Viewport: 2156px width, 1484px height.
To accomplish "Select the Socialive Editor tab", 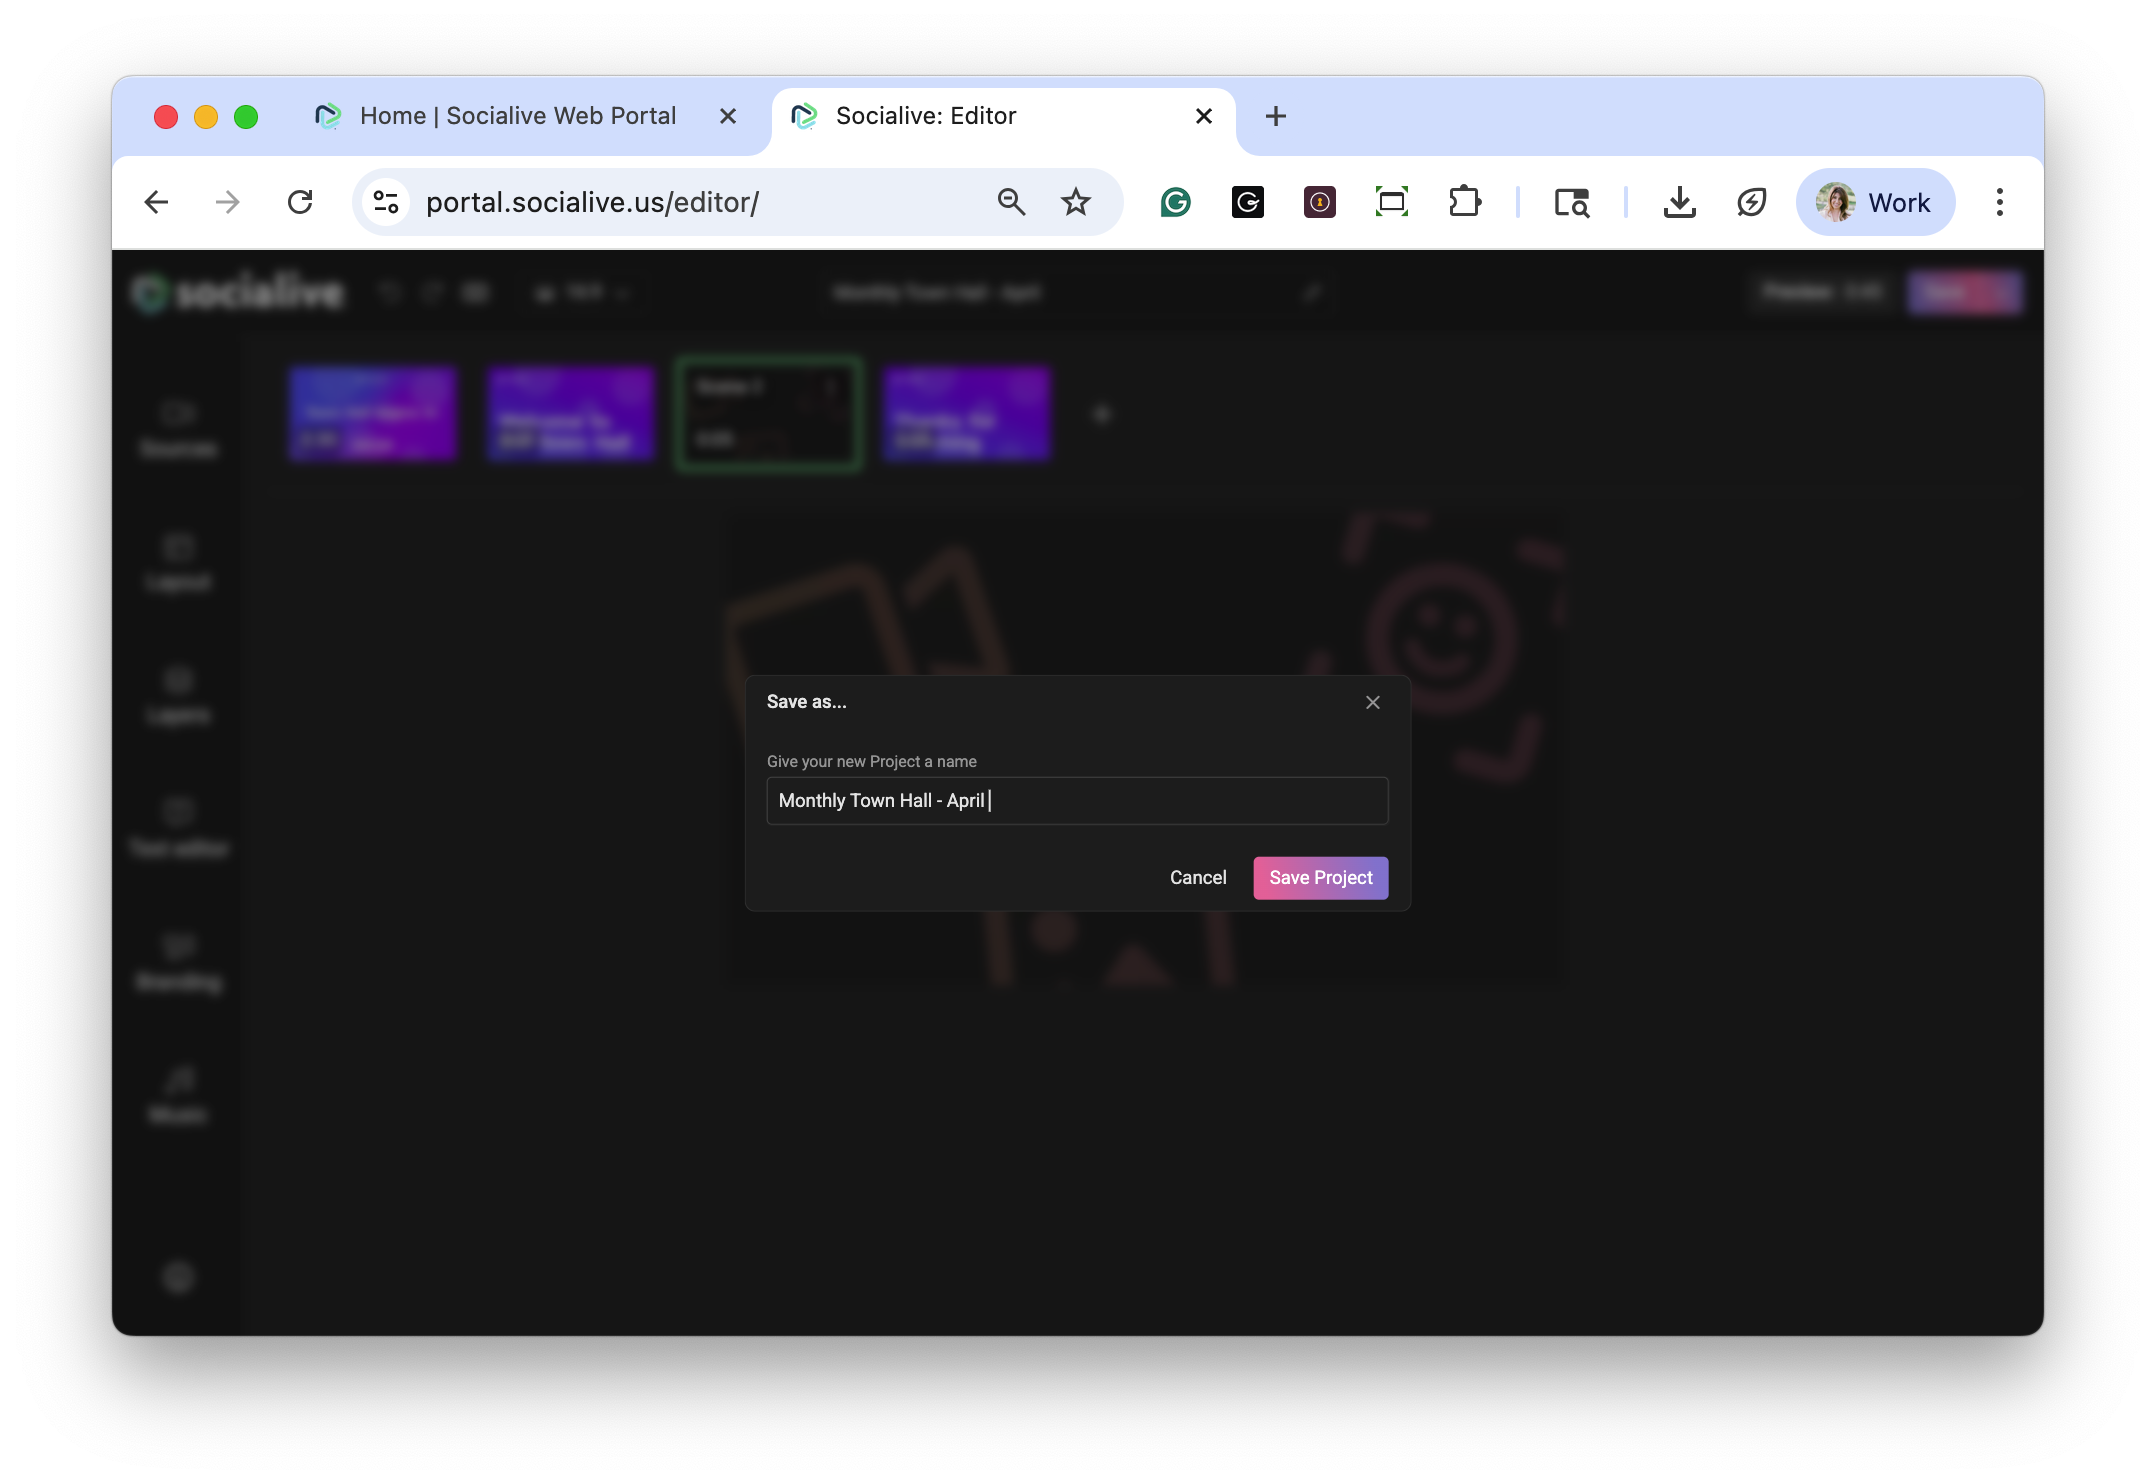I will click(925, 116).
